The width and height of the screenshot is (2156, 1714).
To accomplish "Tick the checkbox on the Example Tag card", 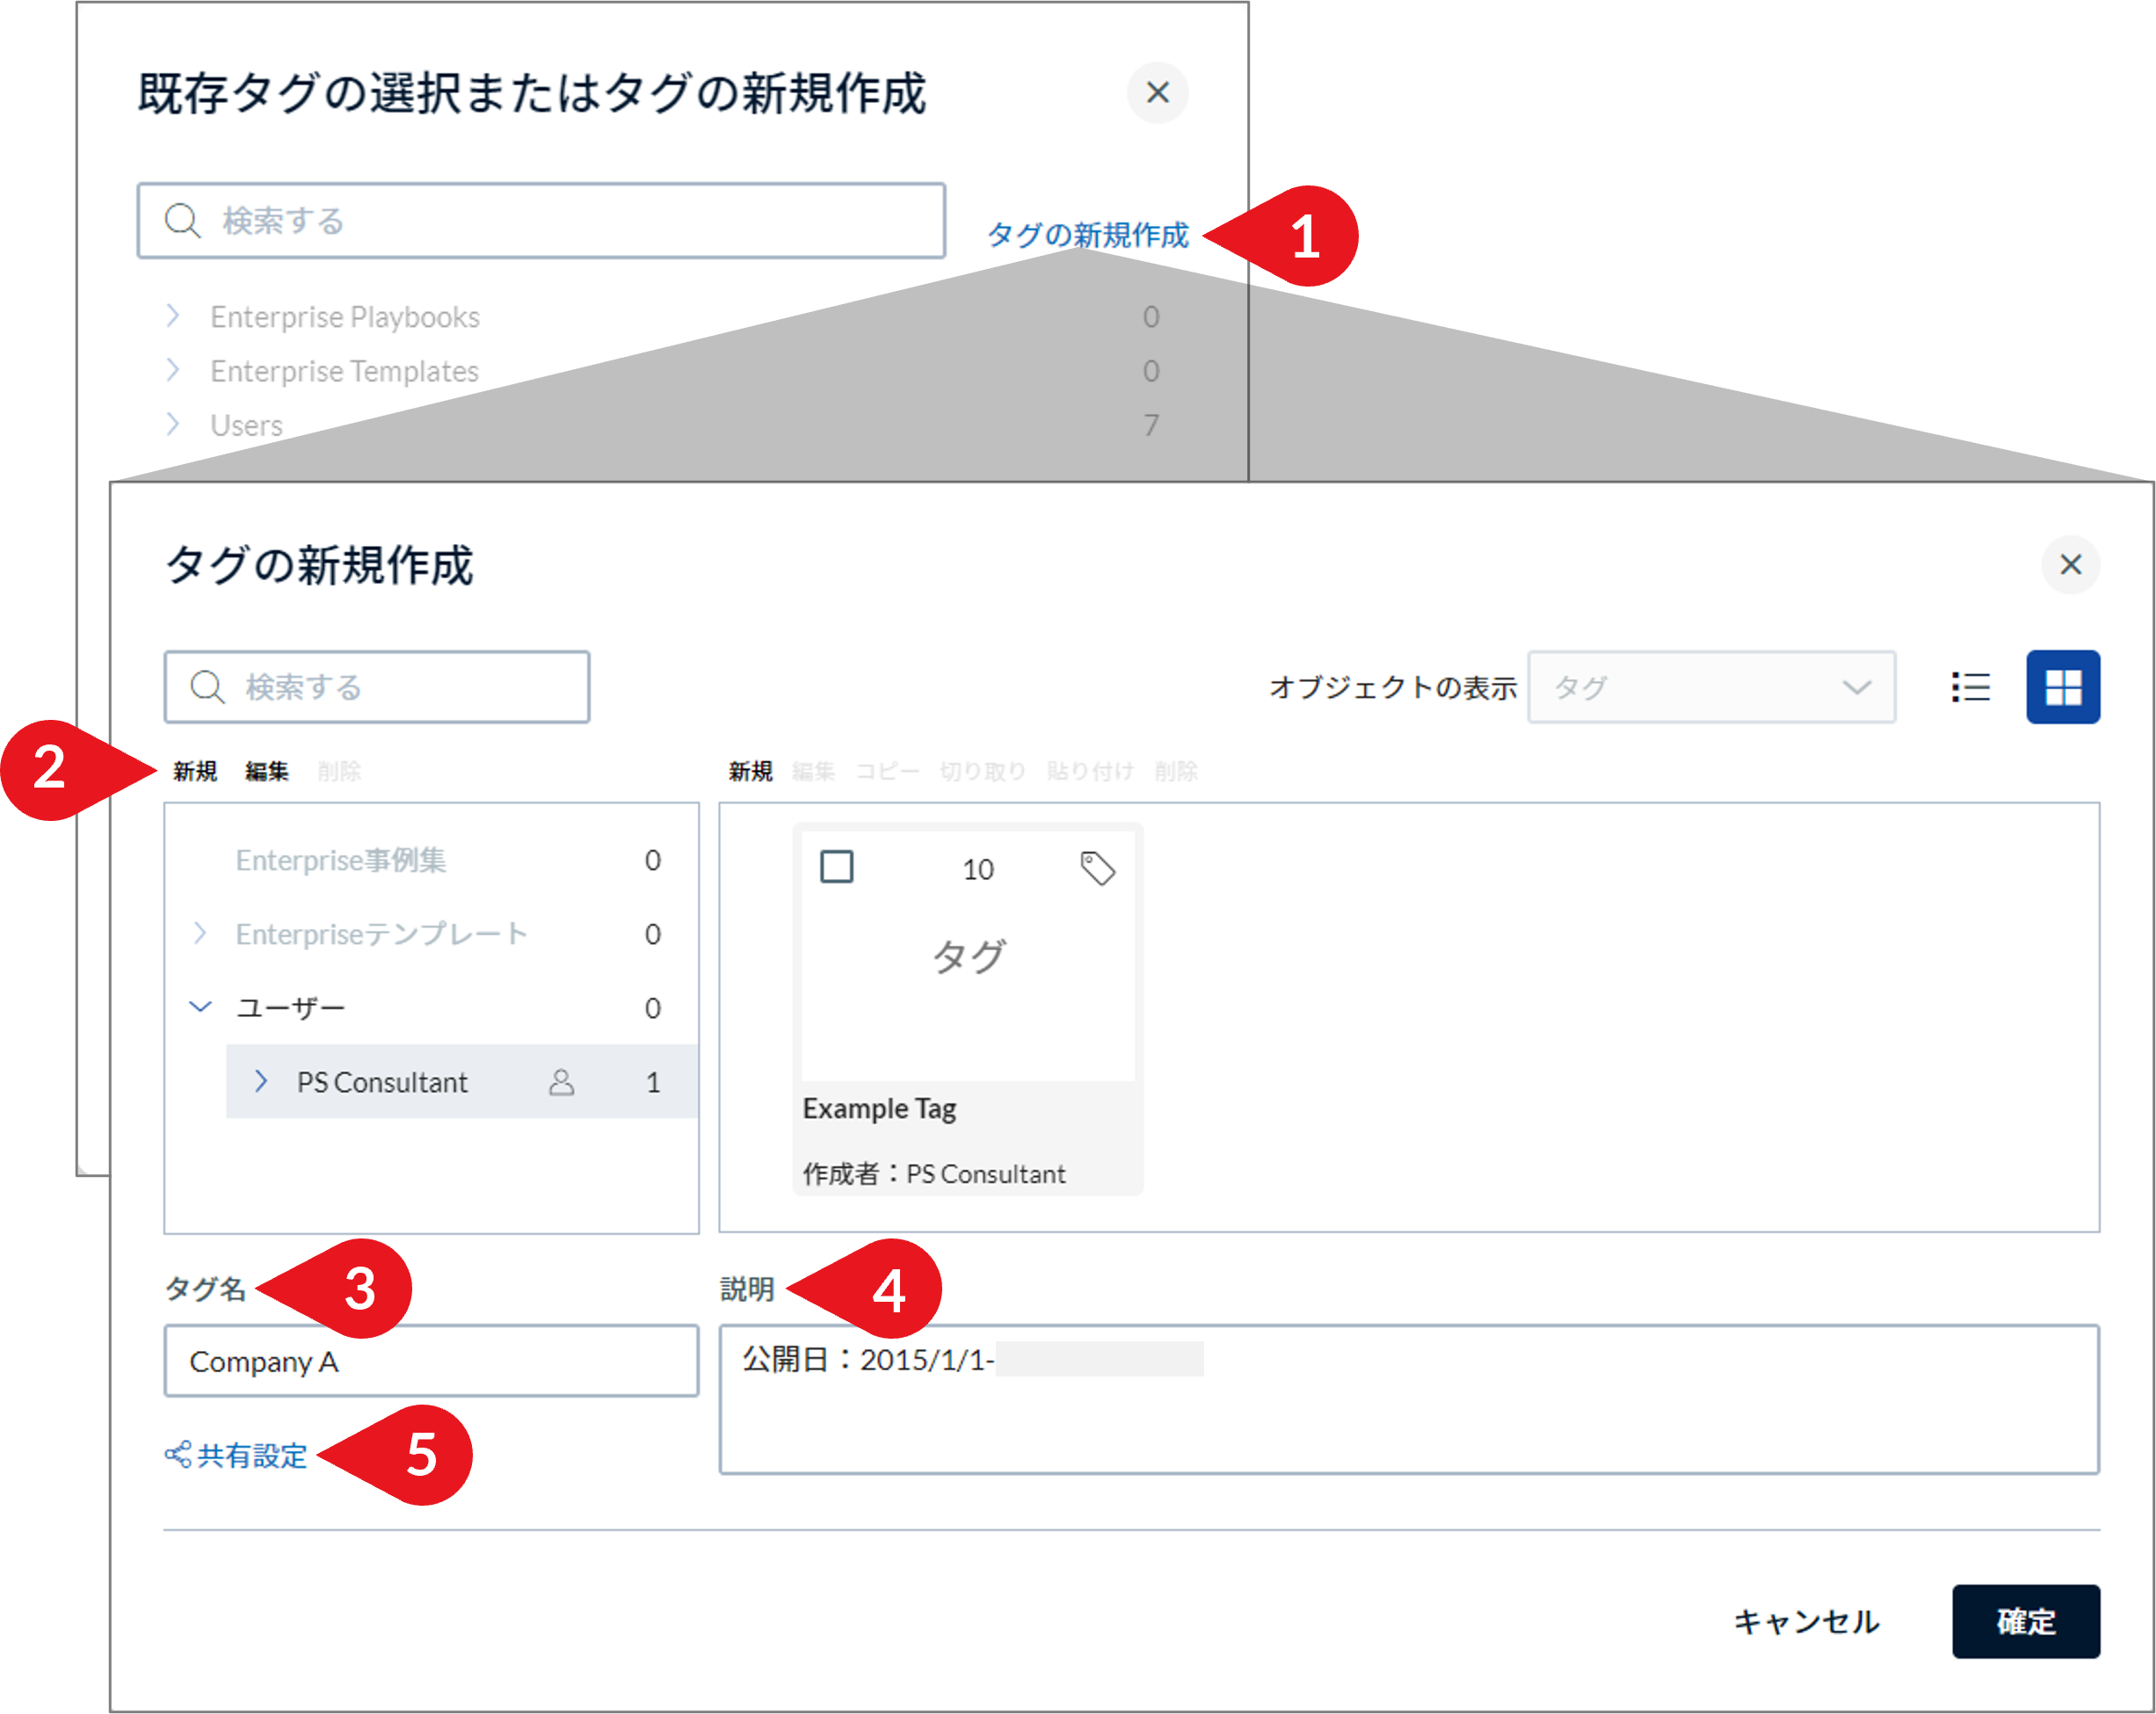I will [837, 867].
